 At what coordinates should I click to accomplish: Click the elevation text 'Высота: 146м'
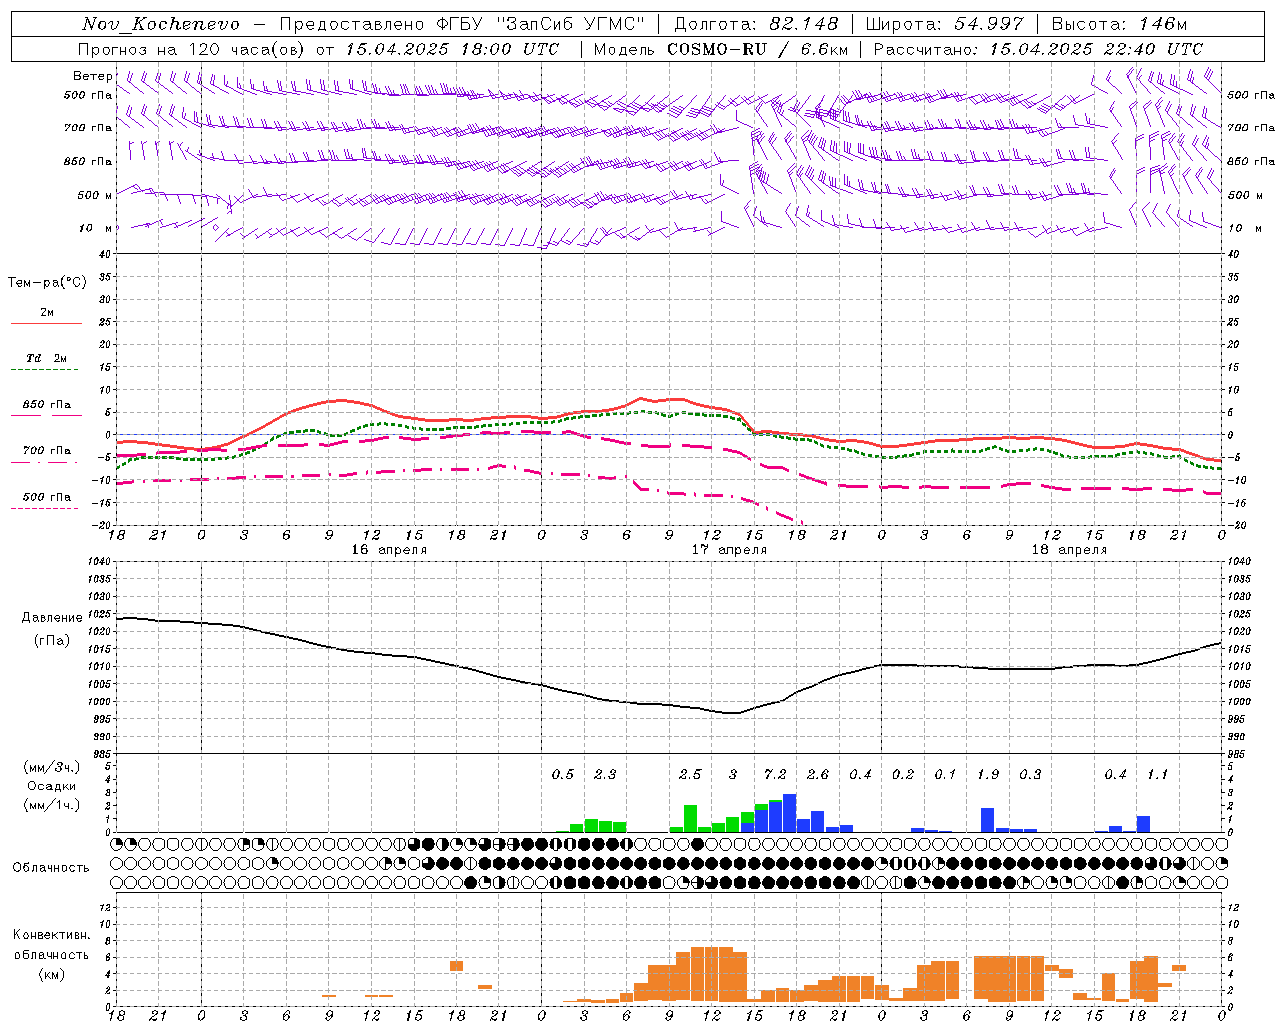[x=1120, y=24]
